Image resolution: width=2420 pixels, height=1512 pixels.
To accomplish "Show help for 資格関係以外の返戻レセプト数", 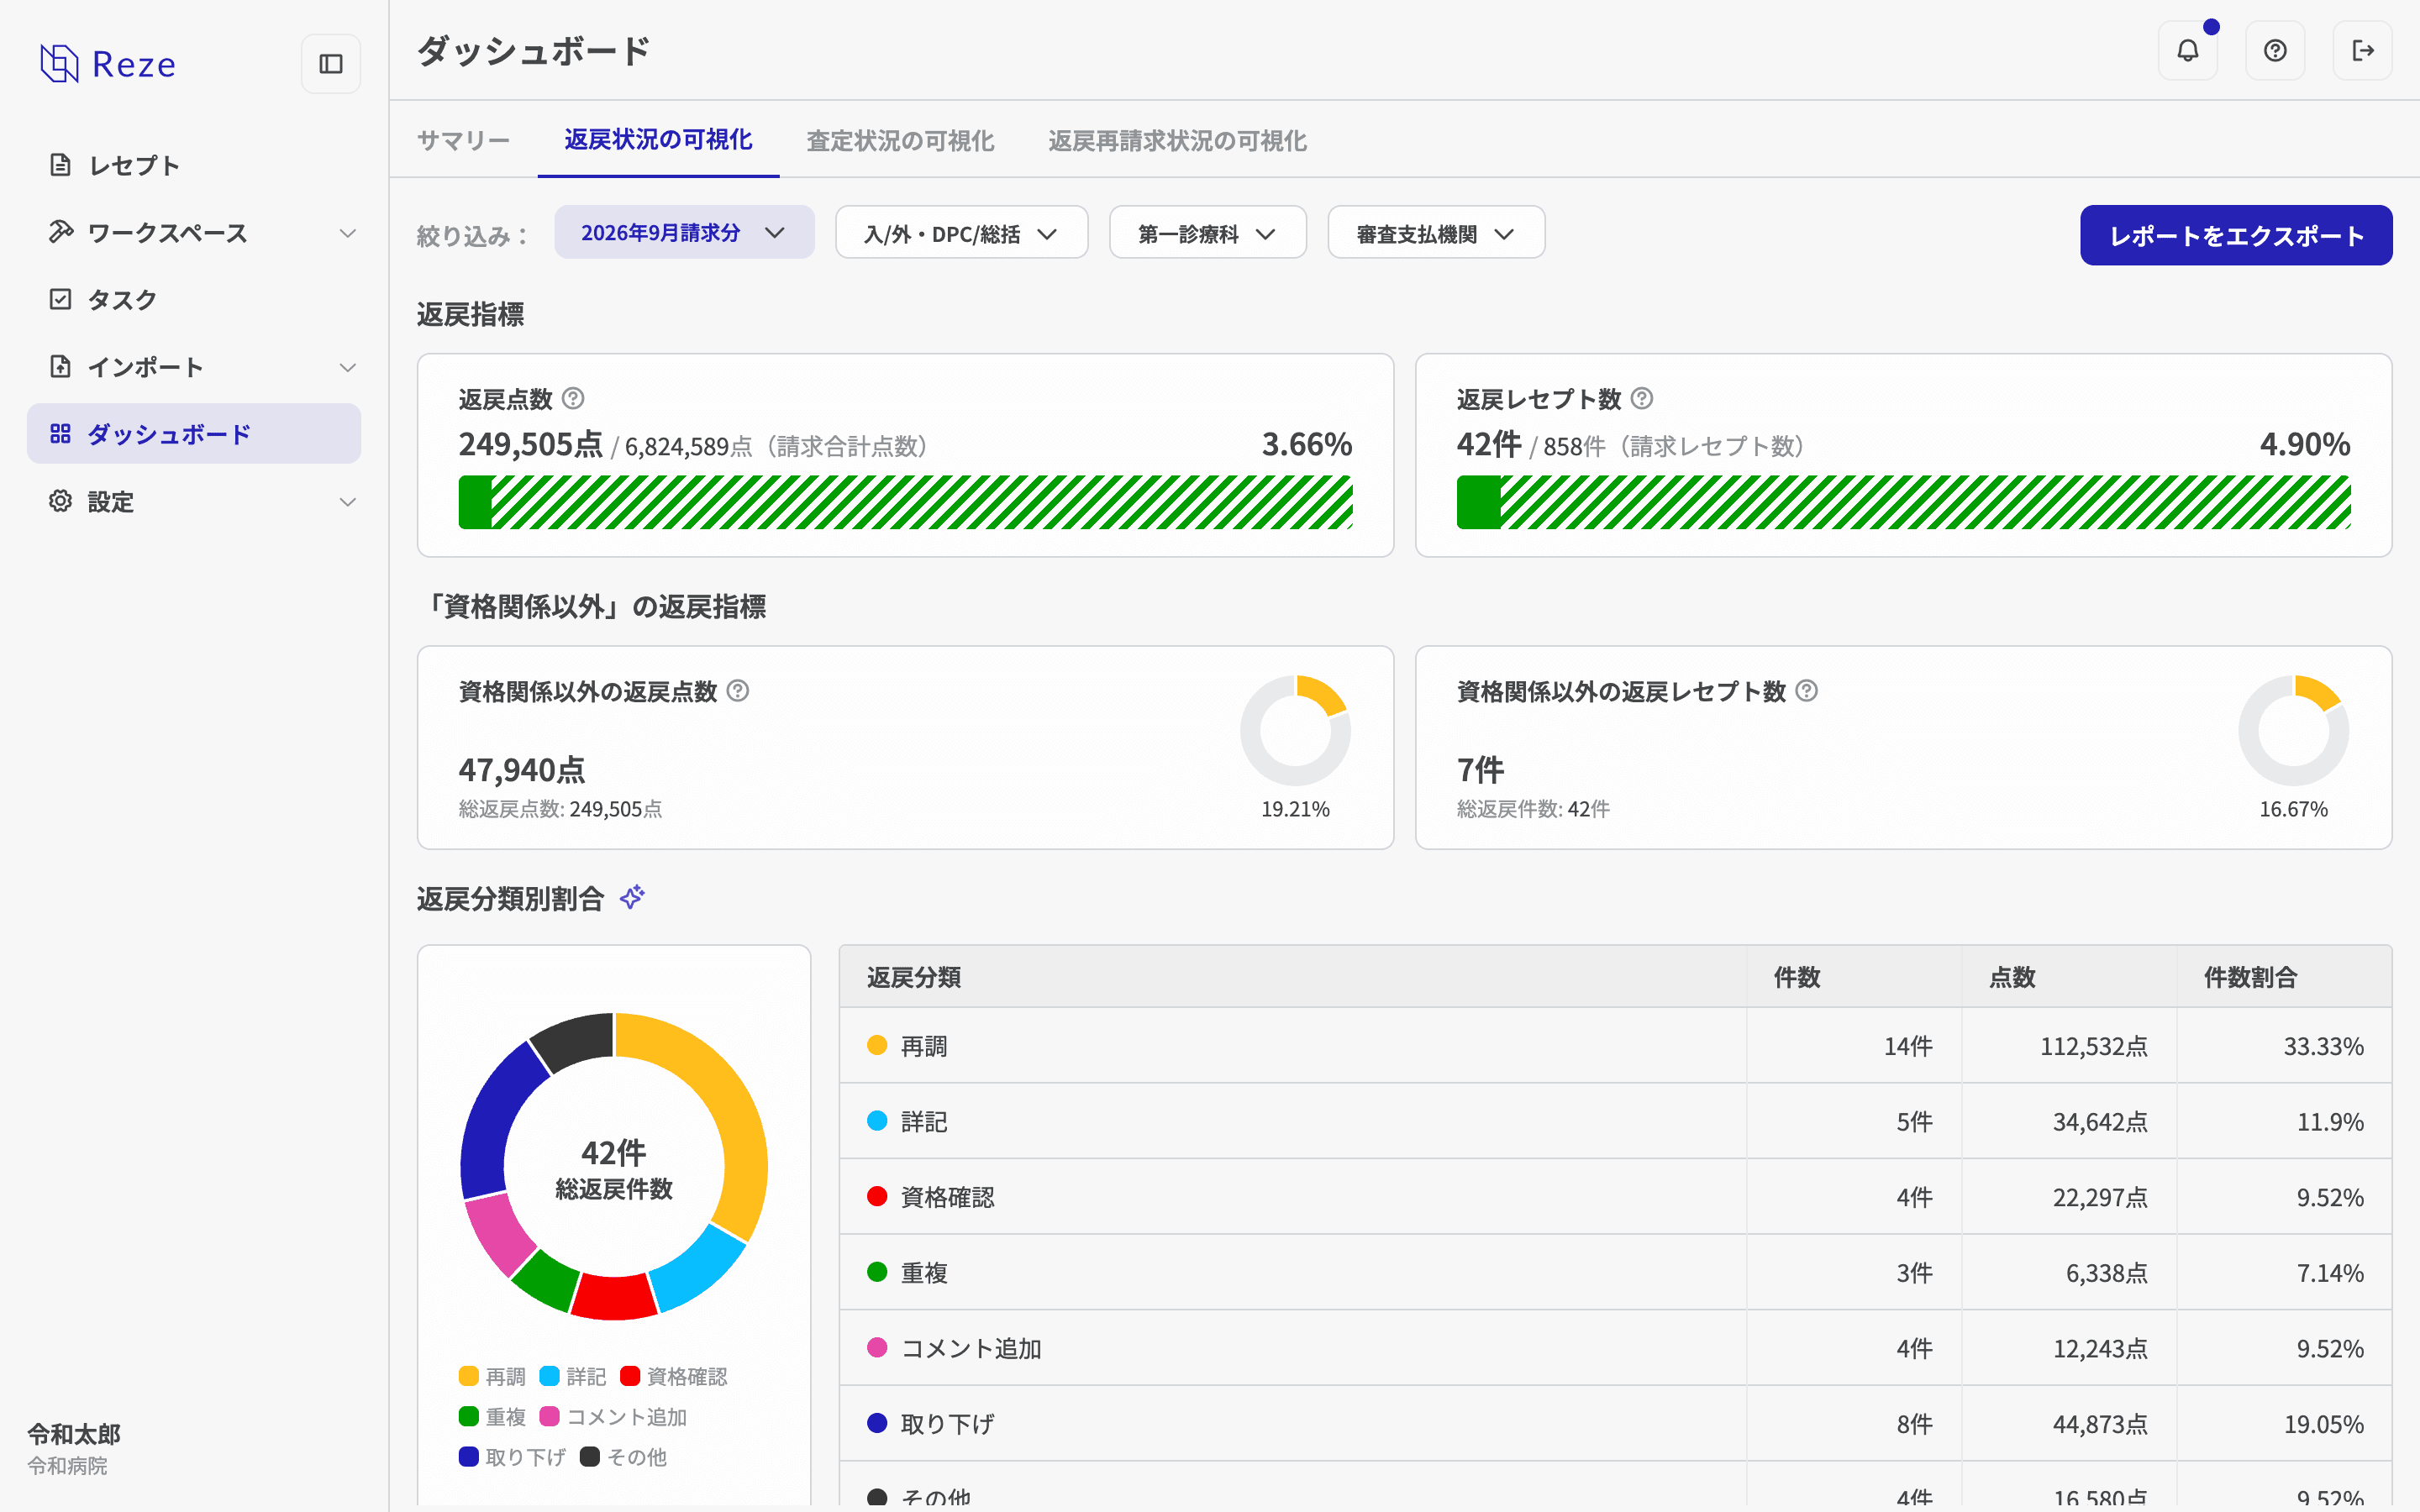I will coord(1807,690).
